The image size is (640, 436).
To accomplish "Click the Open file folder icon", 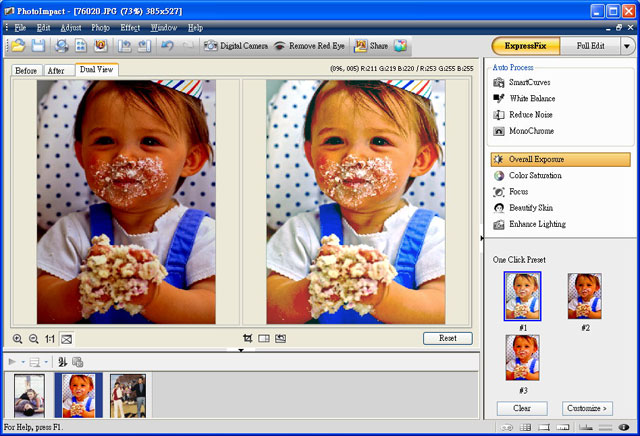I will [18, 46].
